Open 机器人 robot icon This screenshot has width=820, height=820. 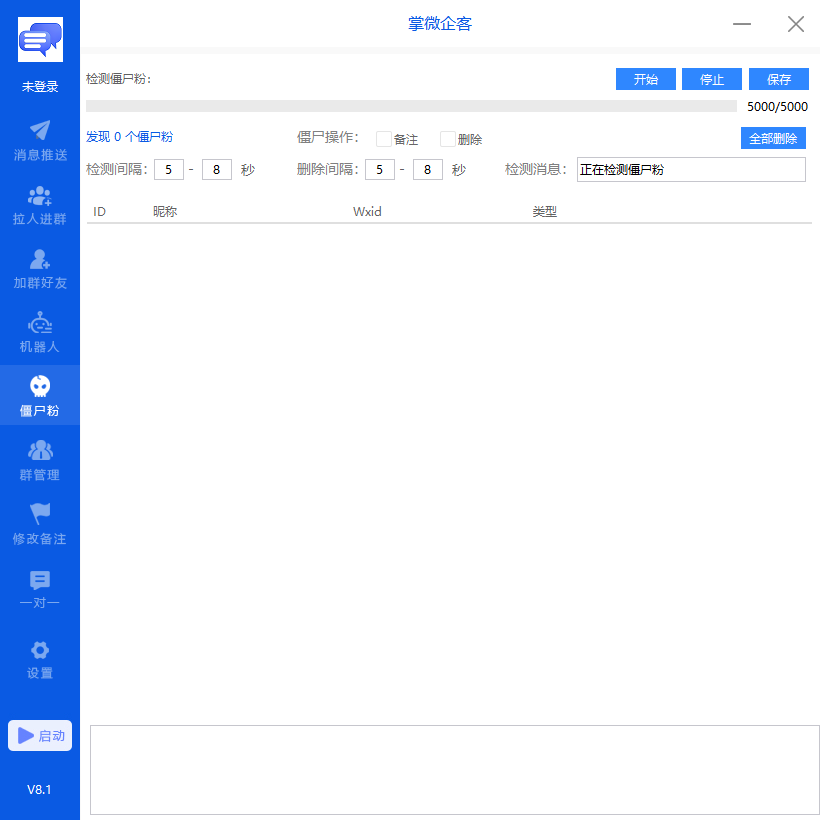tap(40, 323)
